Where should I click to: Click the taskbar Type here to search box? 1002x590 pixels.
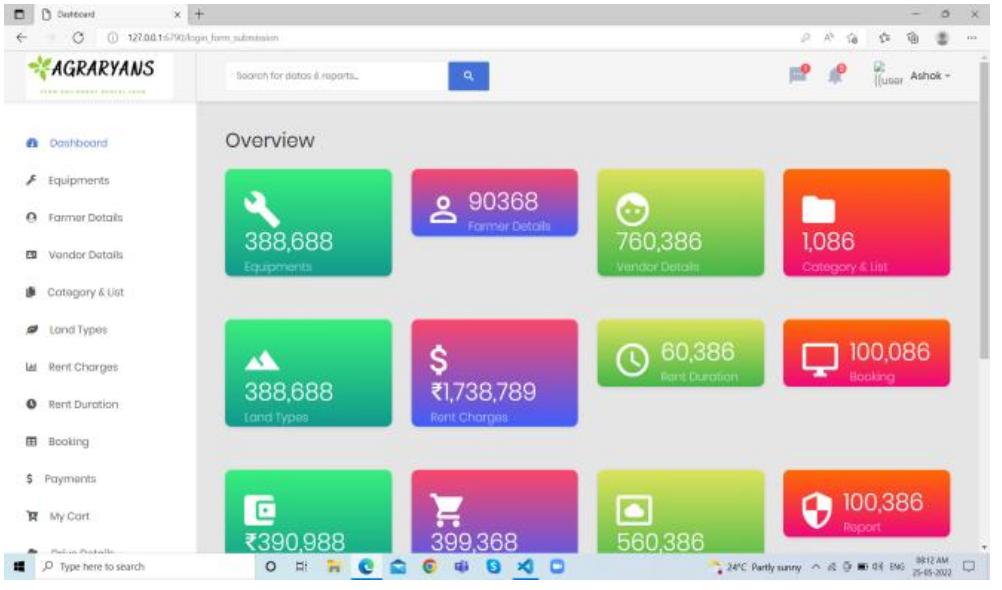[144, 566]
